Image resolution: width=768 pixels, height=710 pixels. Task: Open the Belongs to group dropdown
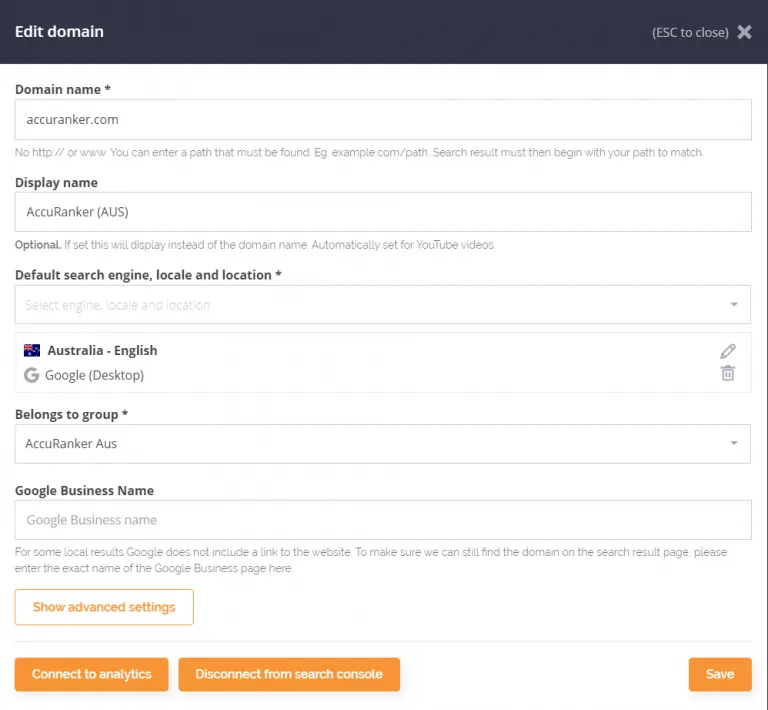click(x=383, y=444)
